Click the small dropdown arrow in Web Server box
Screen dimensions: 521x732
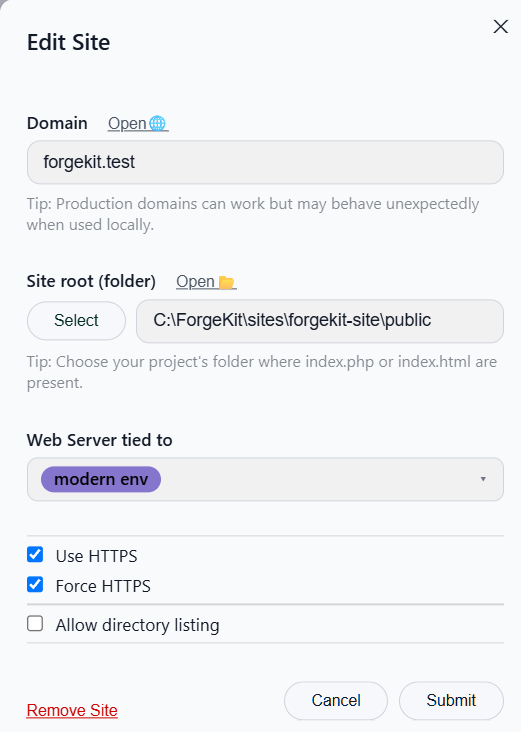click(x=483, y=479)
